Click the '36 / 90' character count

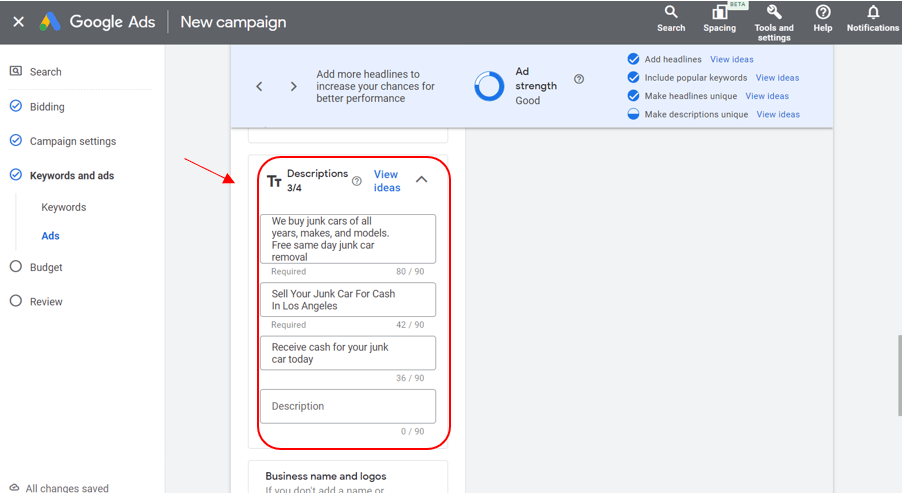410,378
